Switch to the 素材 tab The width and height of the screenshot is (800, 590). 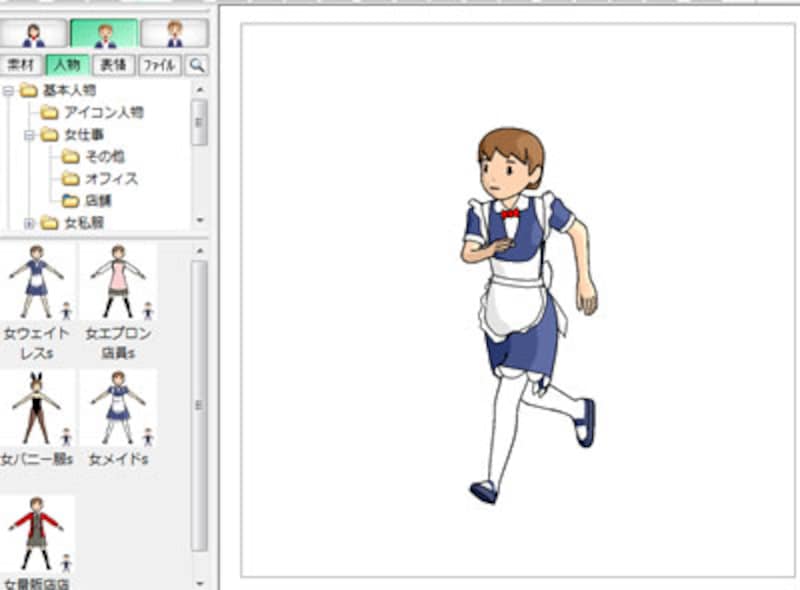21,65
